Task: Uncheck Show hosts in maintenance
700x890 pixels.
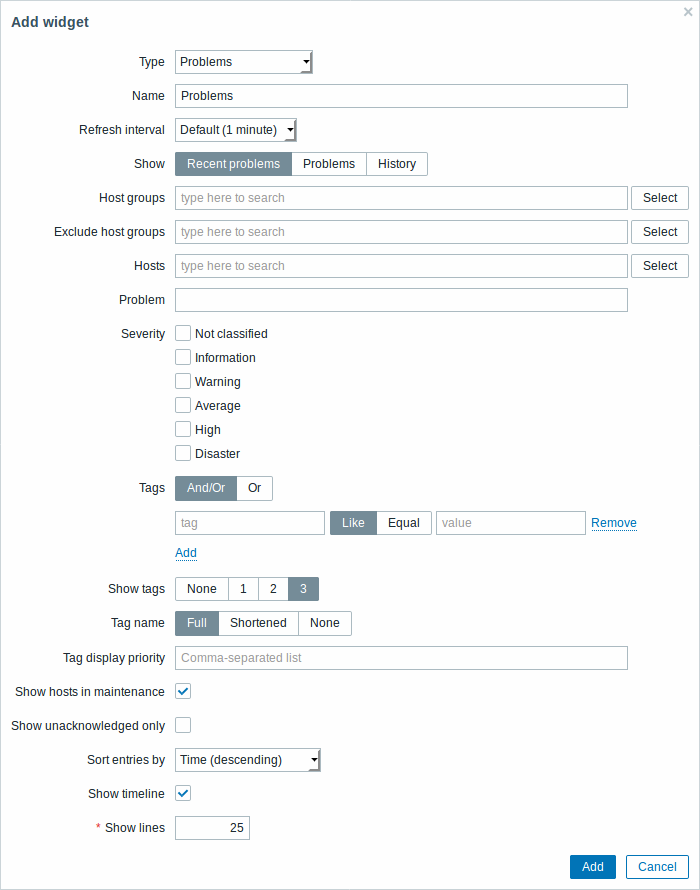Action: [183, 691]
